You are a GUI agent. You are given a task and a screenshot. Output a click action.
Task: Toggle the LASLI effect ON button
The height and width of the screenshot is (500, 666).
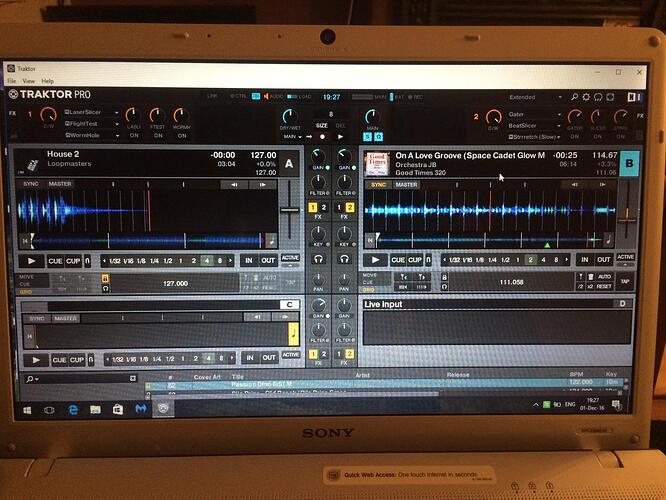(x=134, y=136)
